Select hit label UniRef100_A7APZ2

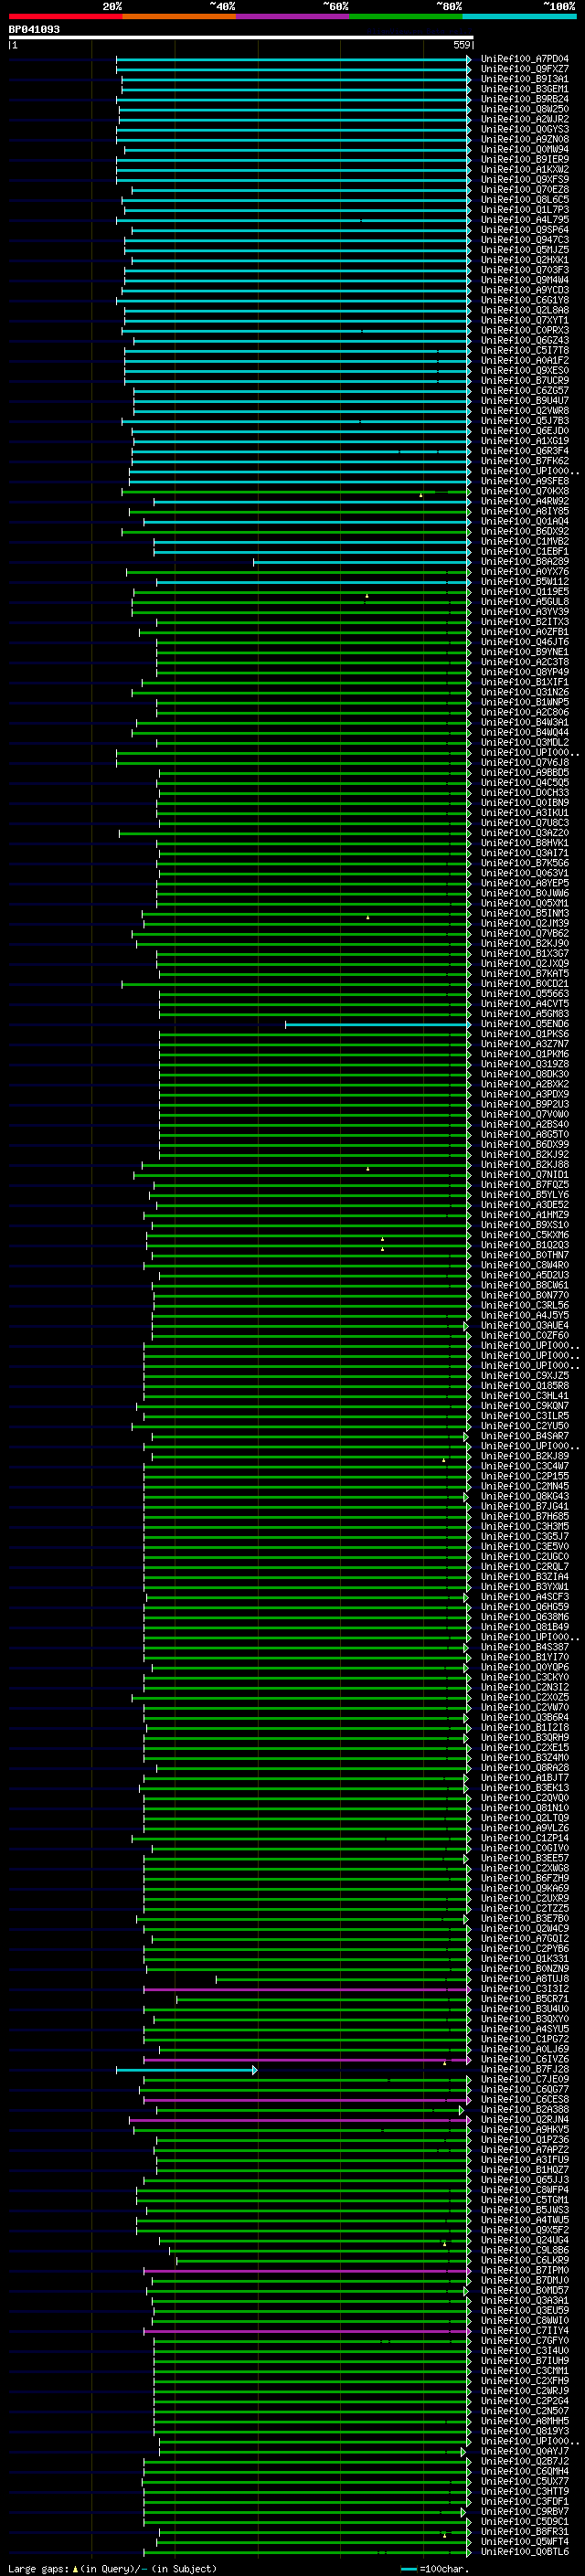pyautogui.click(x=524, y=2149)
